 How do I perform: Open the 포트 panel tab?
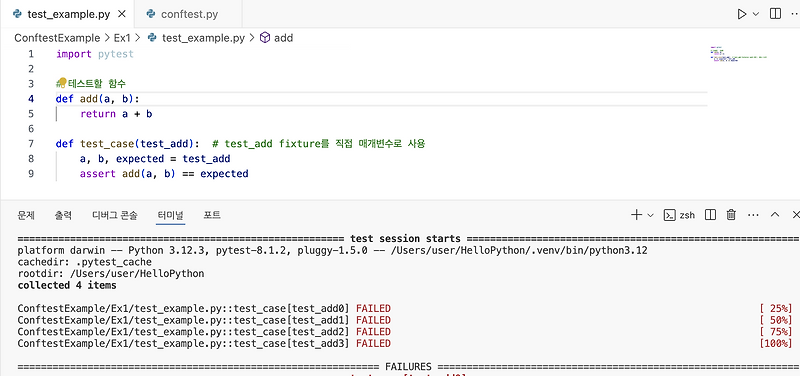pos(212,215)
